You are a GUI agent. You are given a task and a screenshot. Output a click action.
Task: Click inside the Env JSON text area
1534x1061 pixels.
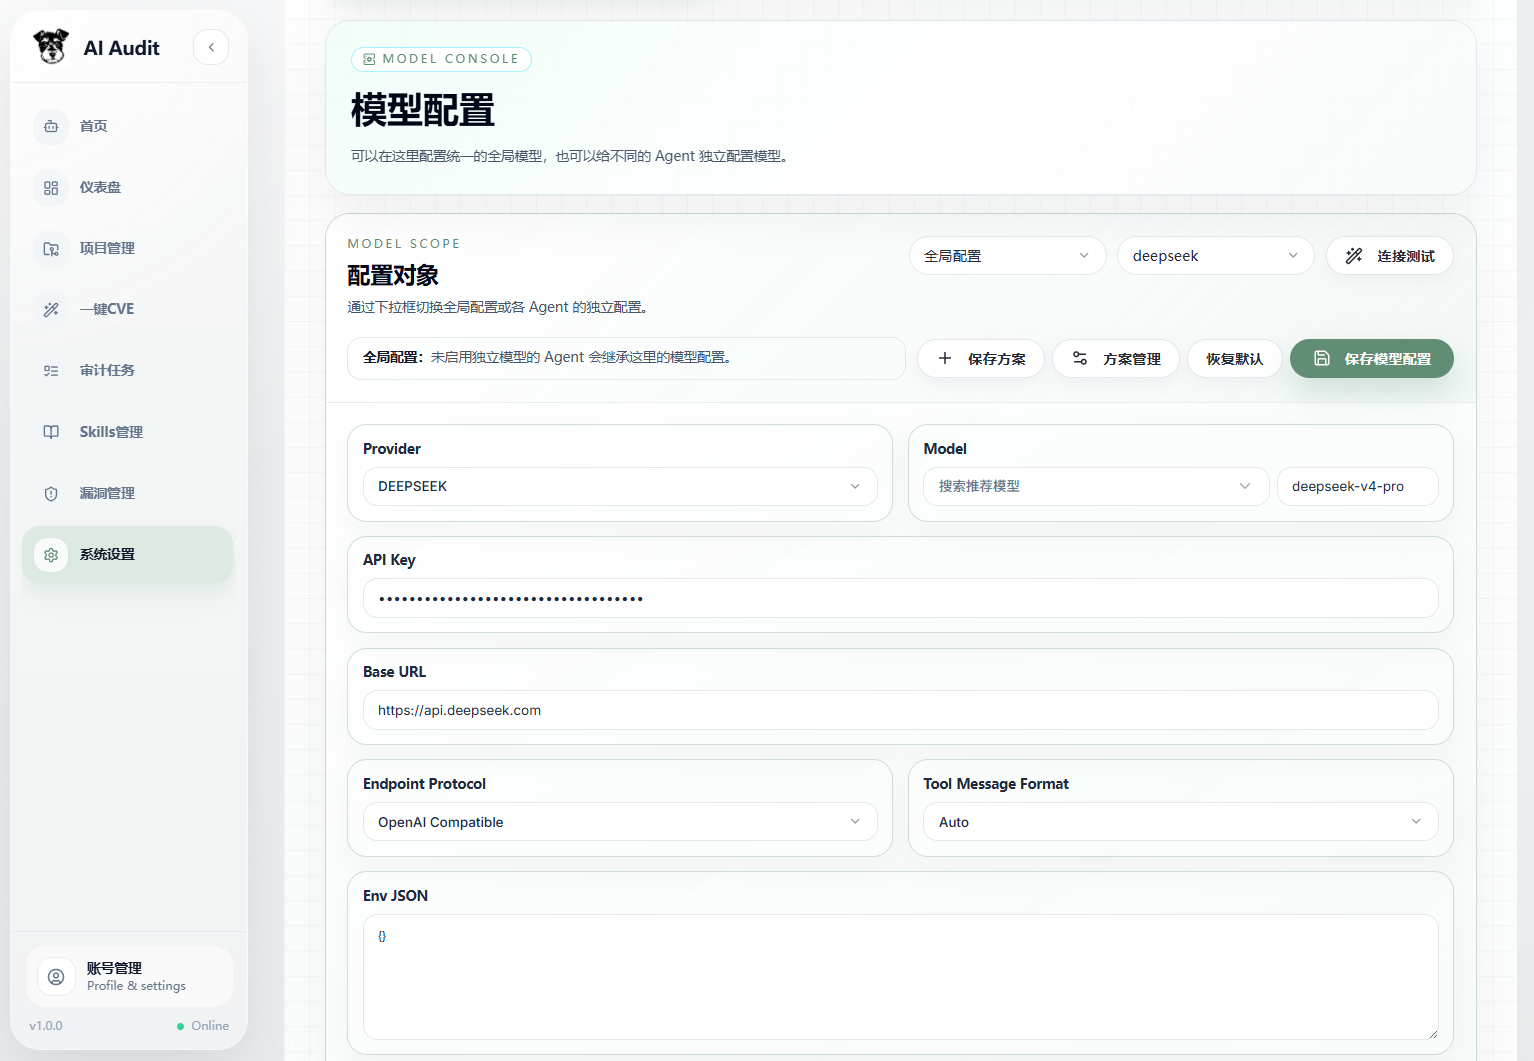click(900, 977)
